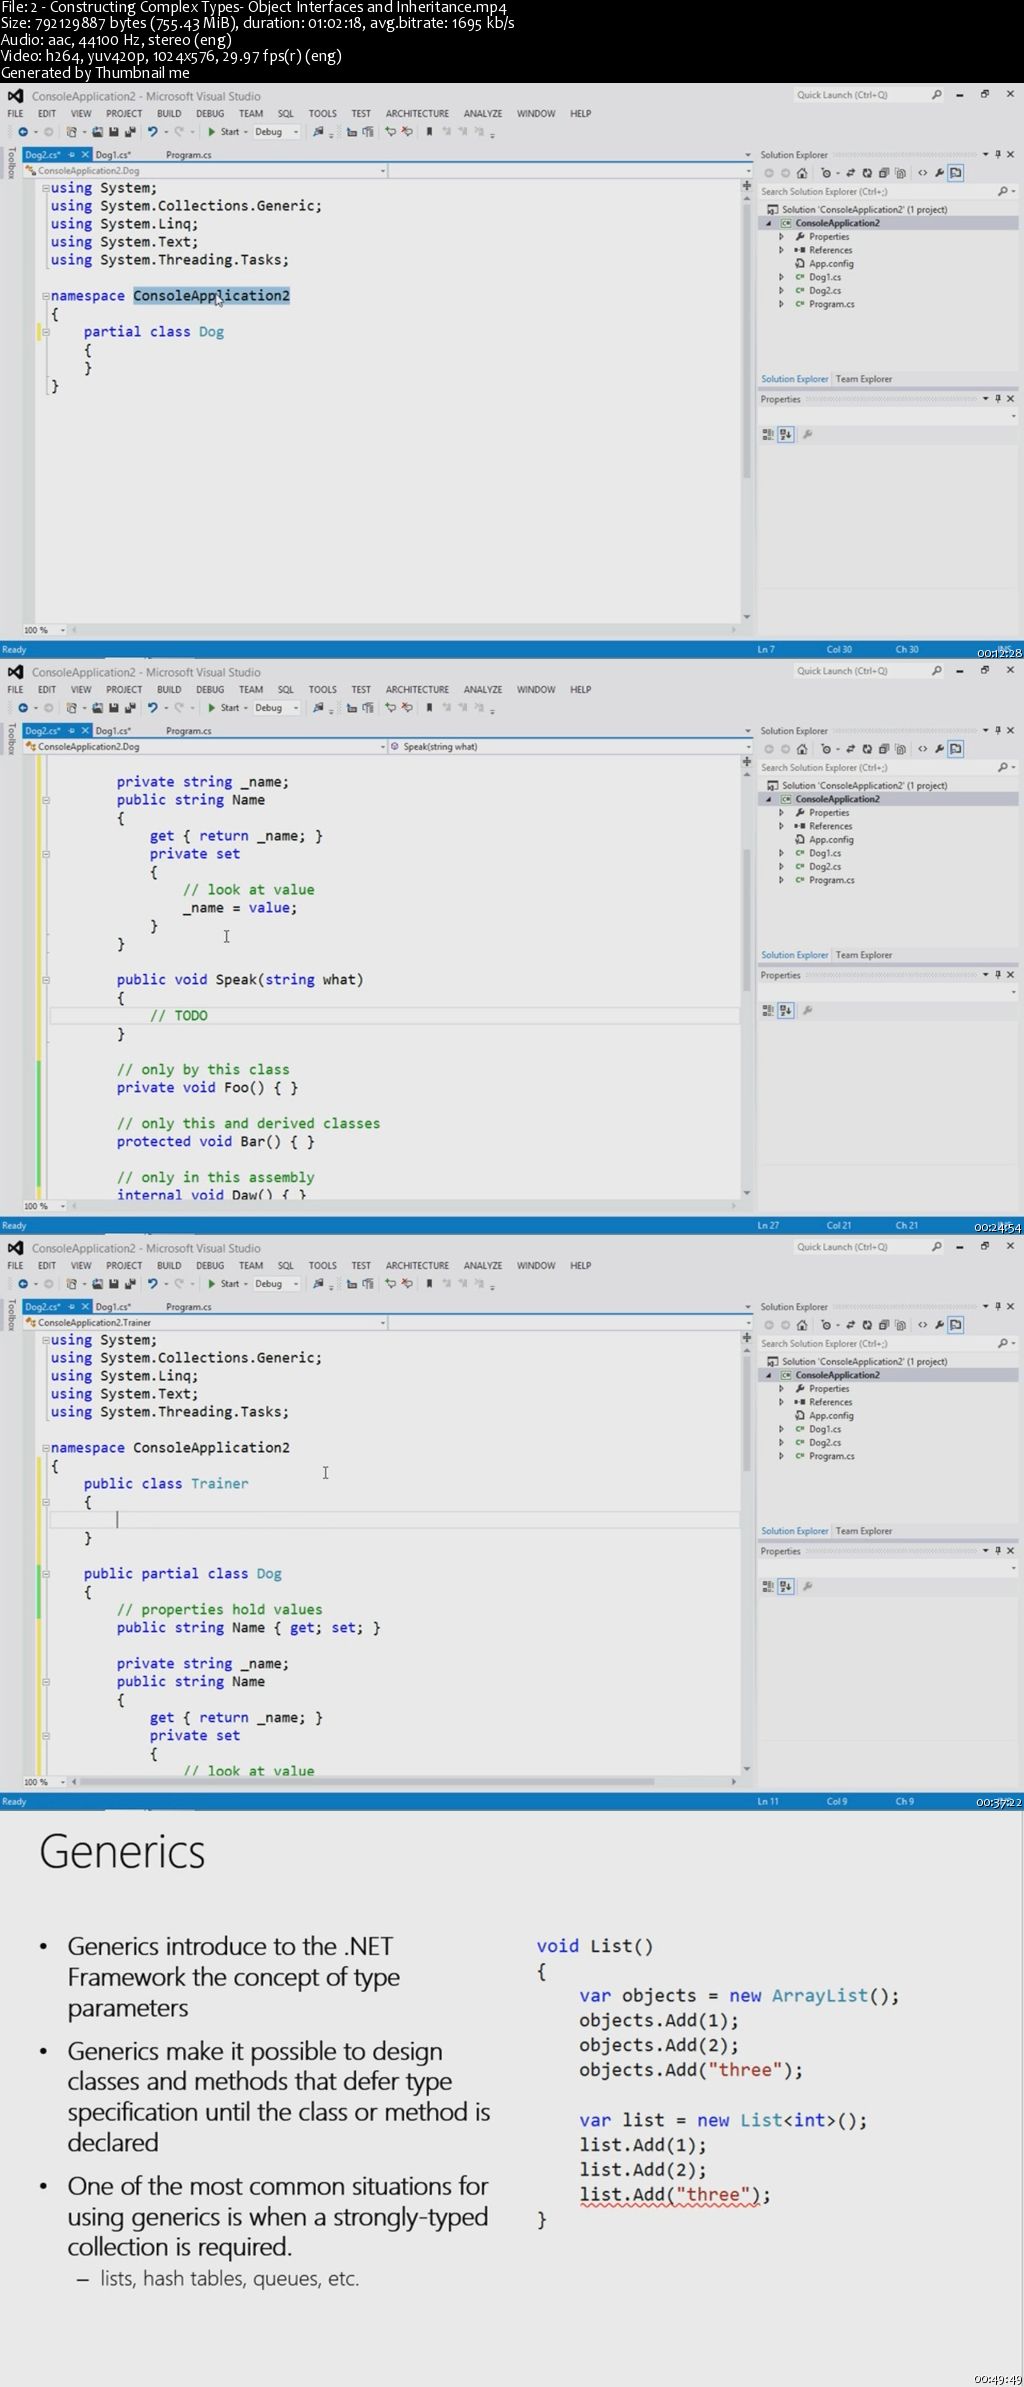The height and width of the screenshot is (2387, 1024).
Task: Toggle Preview Selected Items in 00:12:28 Solution Explorer
Action: (956, 173)
